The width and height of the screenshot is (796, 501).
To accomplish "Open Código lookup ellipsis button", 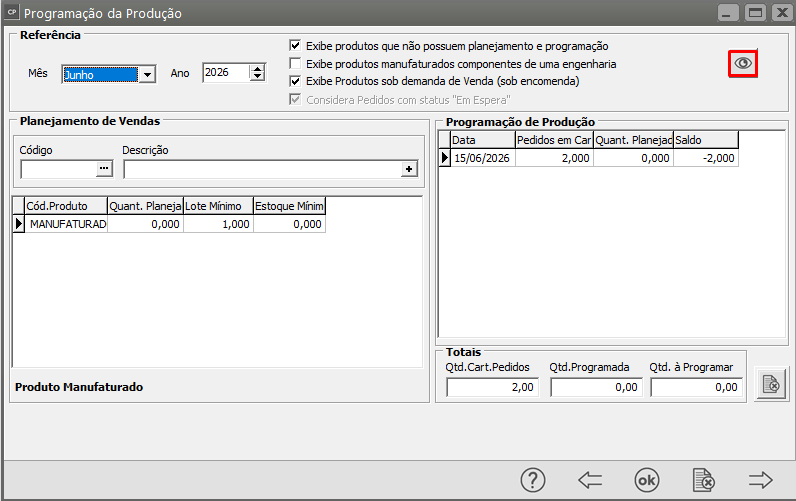I will pyautogui.click(x=104, y=169).
